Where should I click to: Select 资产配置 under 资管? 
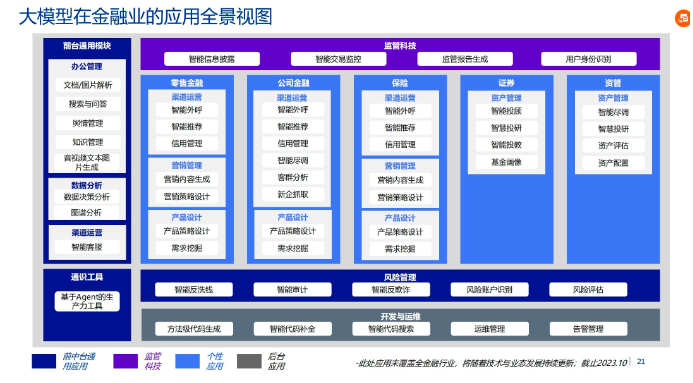pyautogui.click(x=613, y=163)
